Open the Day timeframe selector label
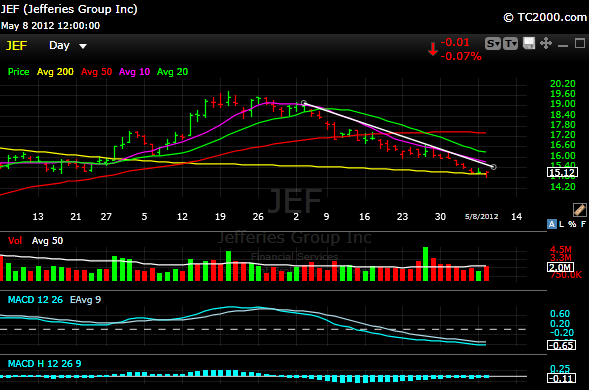 [59, 45]
